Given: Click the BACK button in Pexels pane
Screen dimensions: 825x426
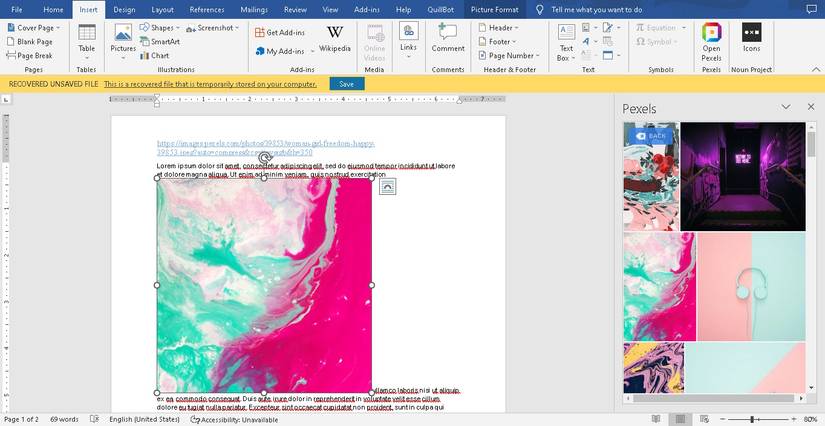Looking at the screenshot, I should (651, 136).
